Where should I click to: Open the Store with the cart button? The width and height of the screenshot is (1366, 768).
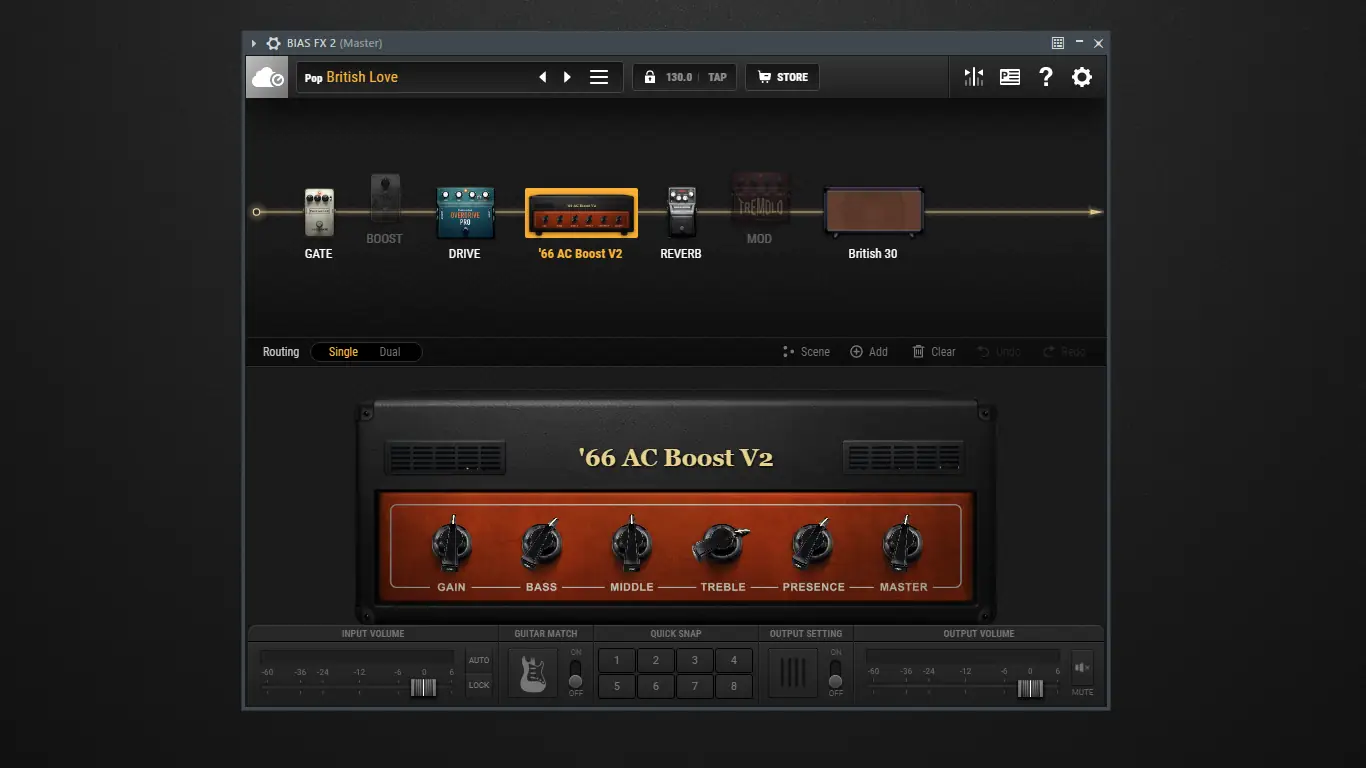point(782,77)
